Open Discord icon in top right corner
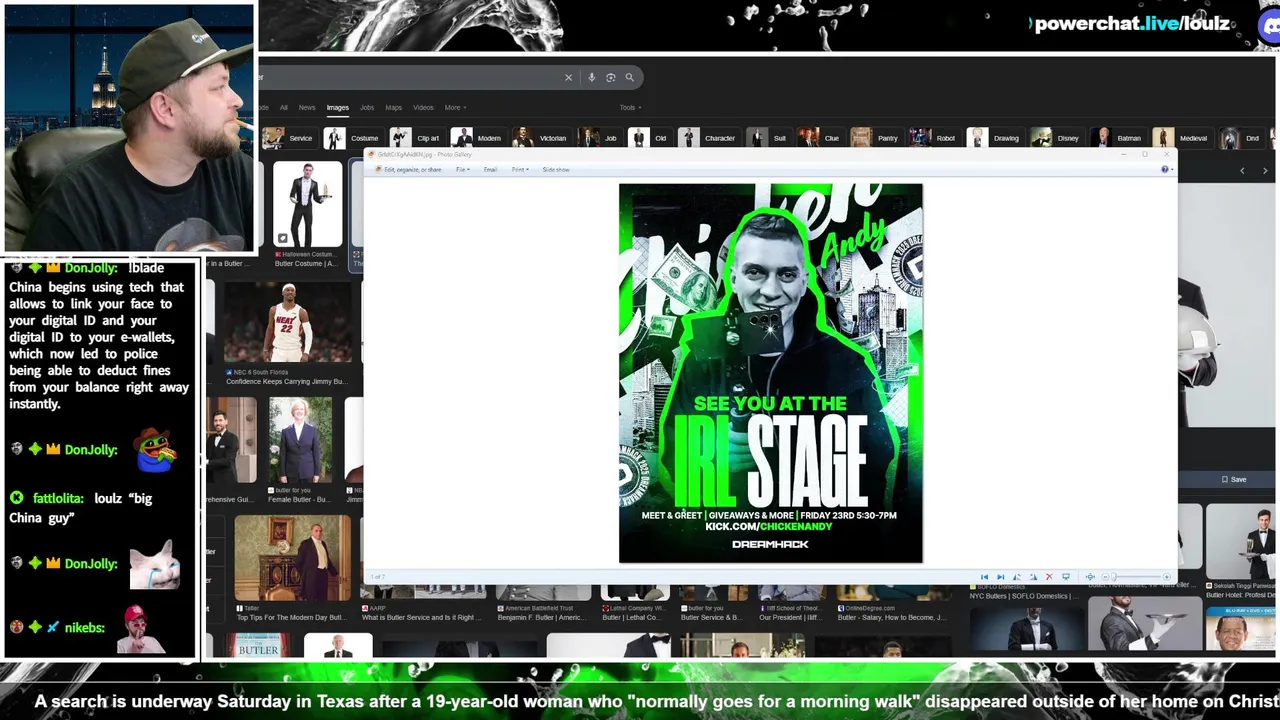This screenshot has height=720, width=1280. (1270, 25)
